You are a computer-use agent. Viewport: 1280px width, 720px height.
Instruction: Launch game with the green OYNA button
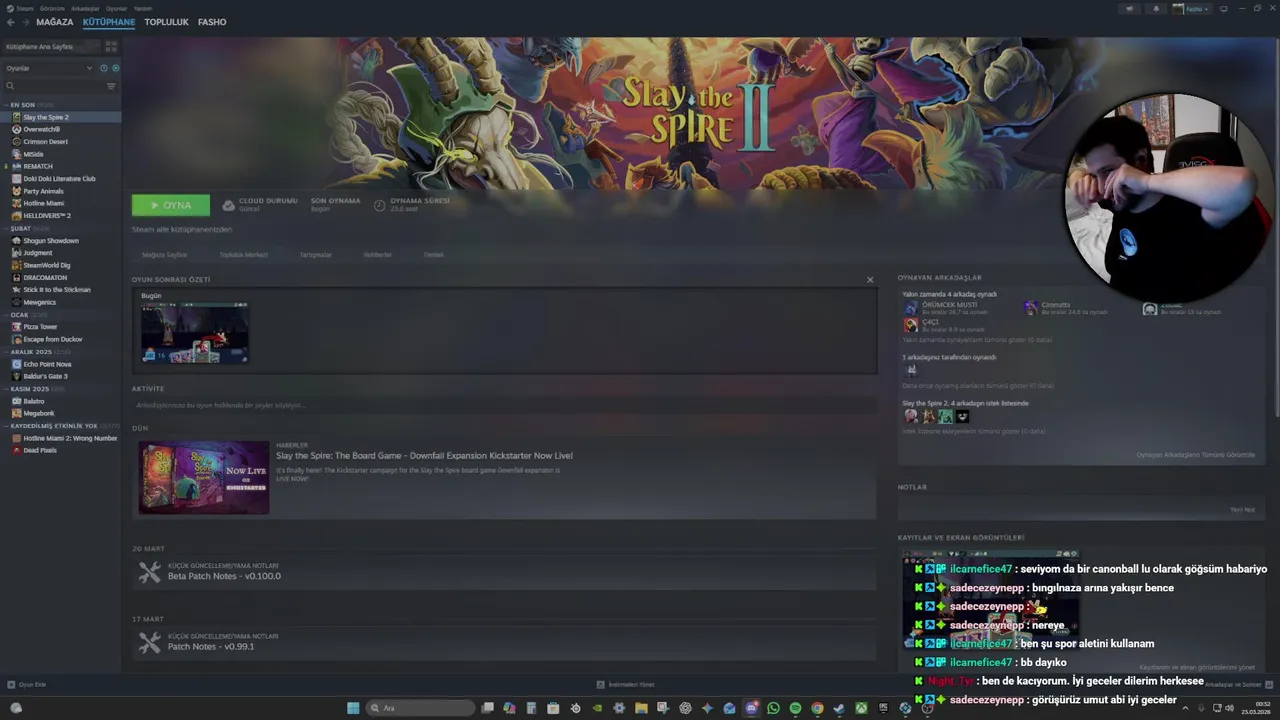[171, 205]
